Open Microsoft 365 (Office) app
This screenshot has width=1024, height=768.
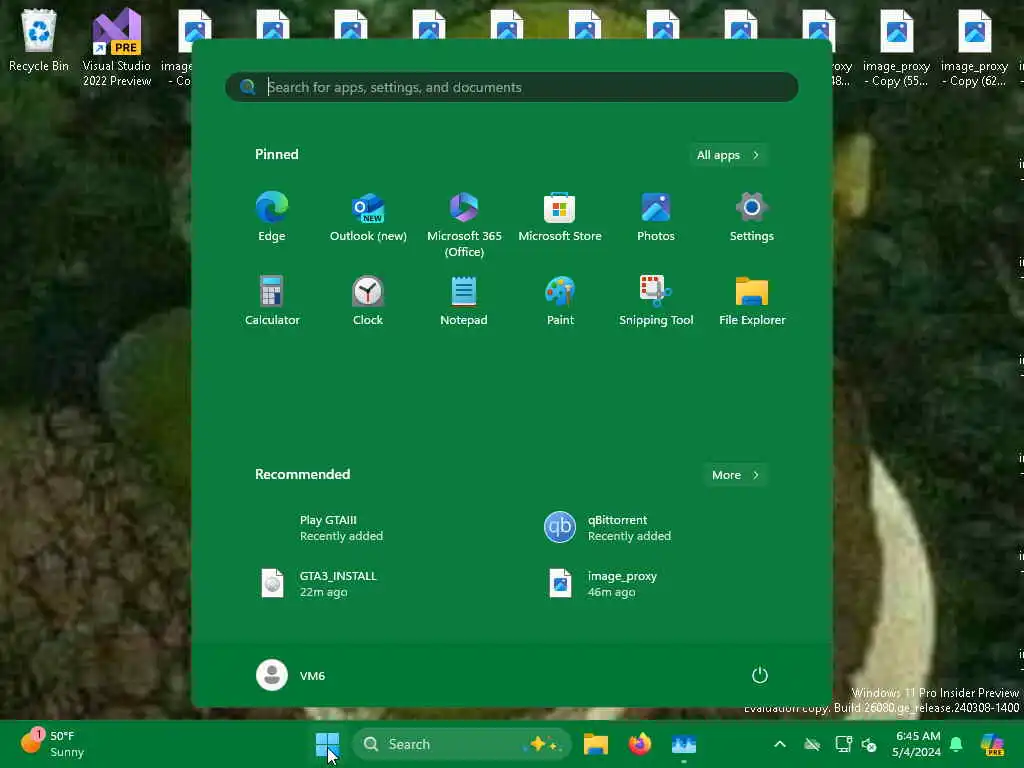464,225
